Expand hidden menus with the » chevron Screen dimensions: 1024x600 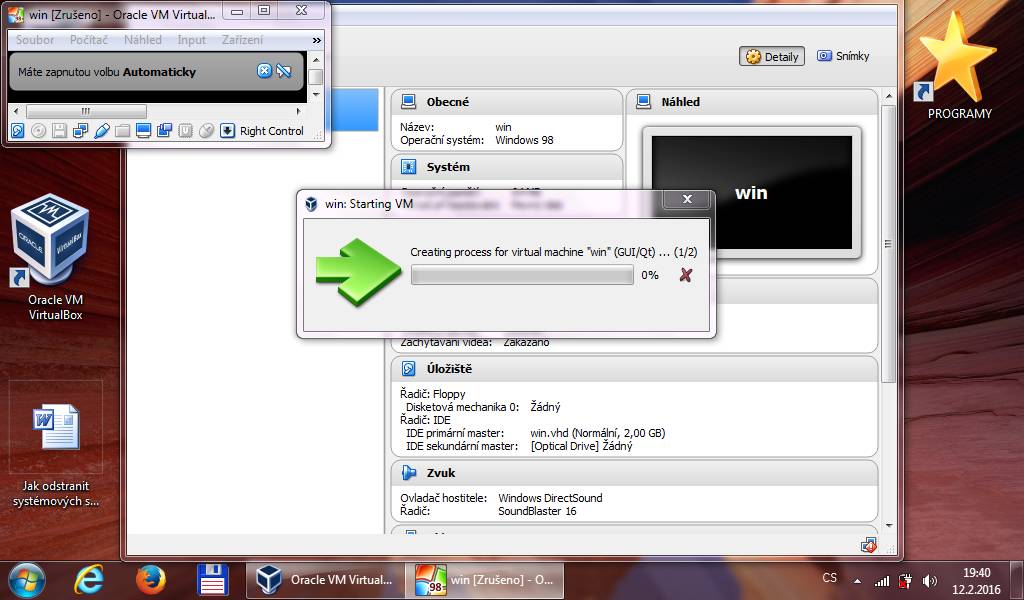(x=317, y=40)
